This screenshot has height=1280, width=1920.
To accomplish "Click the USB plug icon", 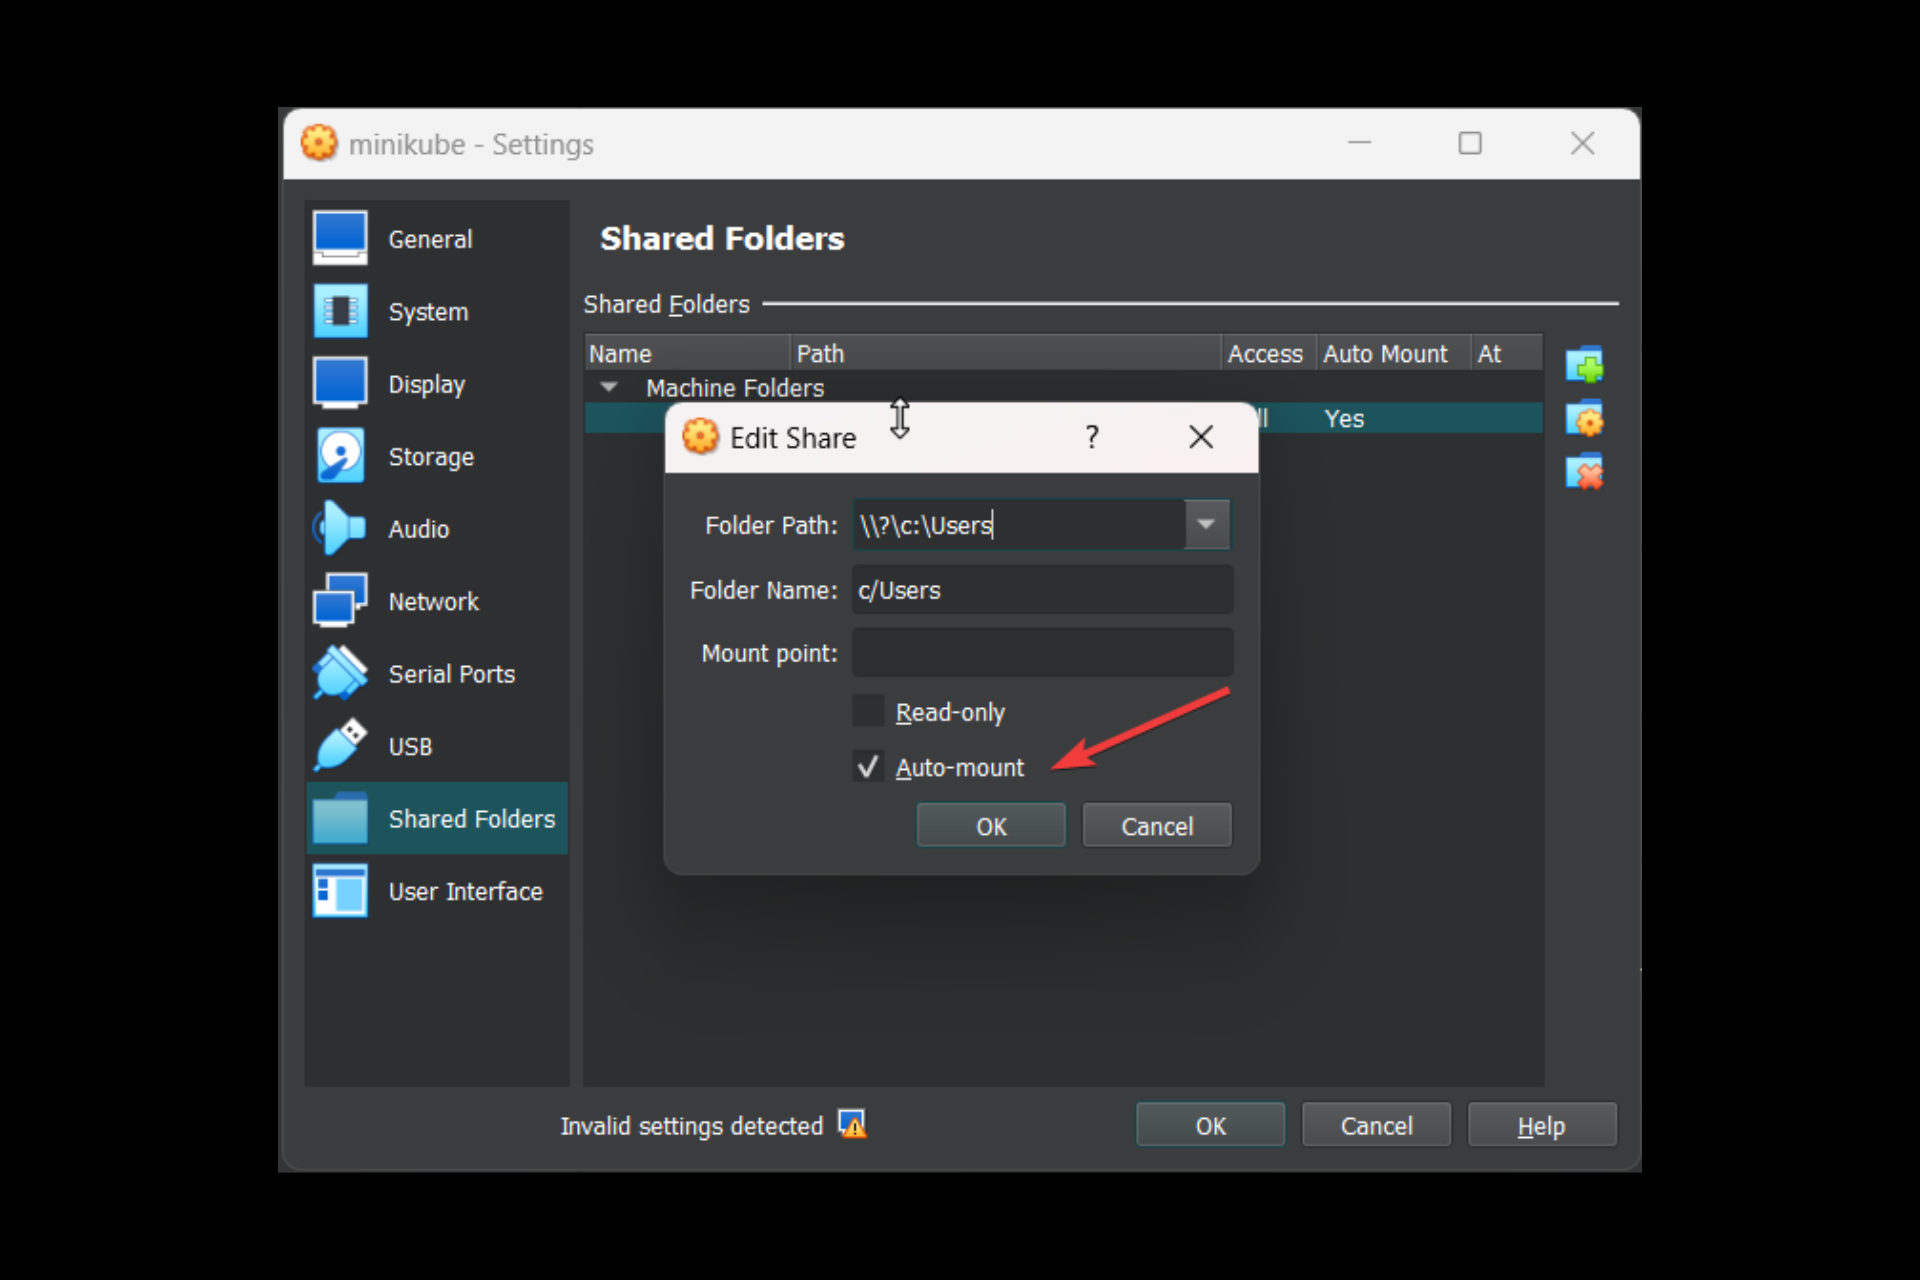I will click(x=340, y=746).
